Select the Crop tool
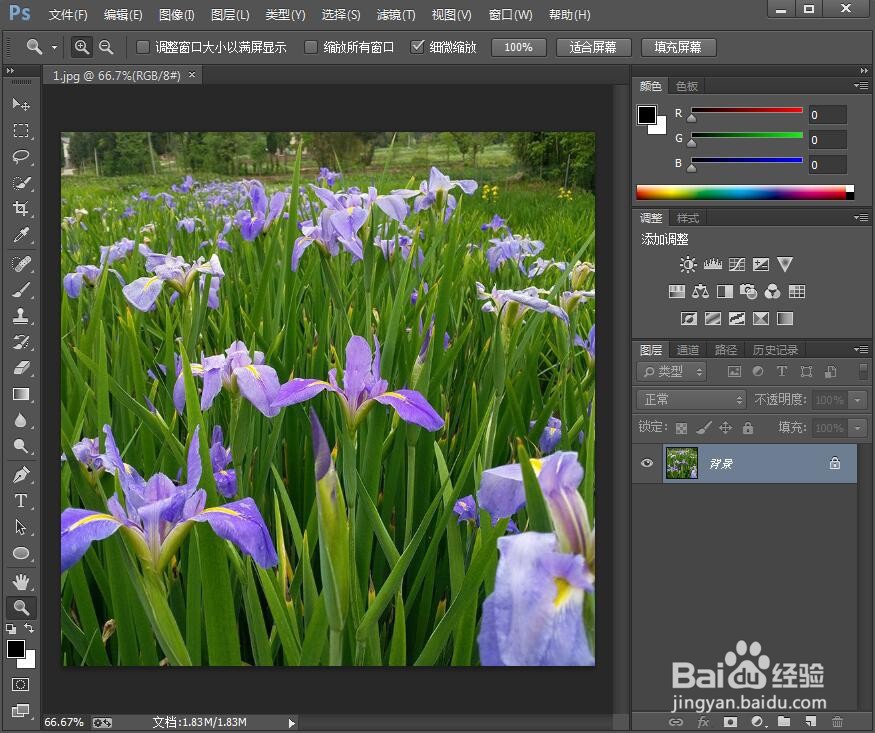875x733 pixels. pos(21,209)
